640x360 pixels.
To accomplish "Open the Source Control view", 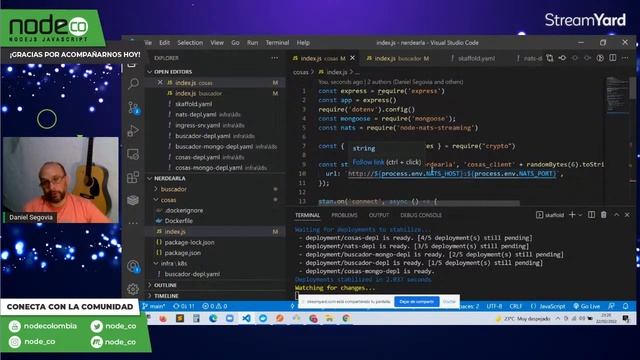I will click(x=133, y=108).
